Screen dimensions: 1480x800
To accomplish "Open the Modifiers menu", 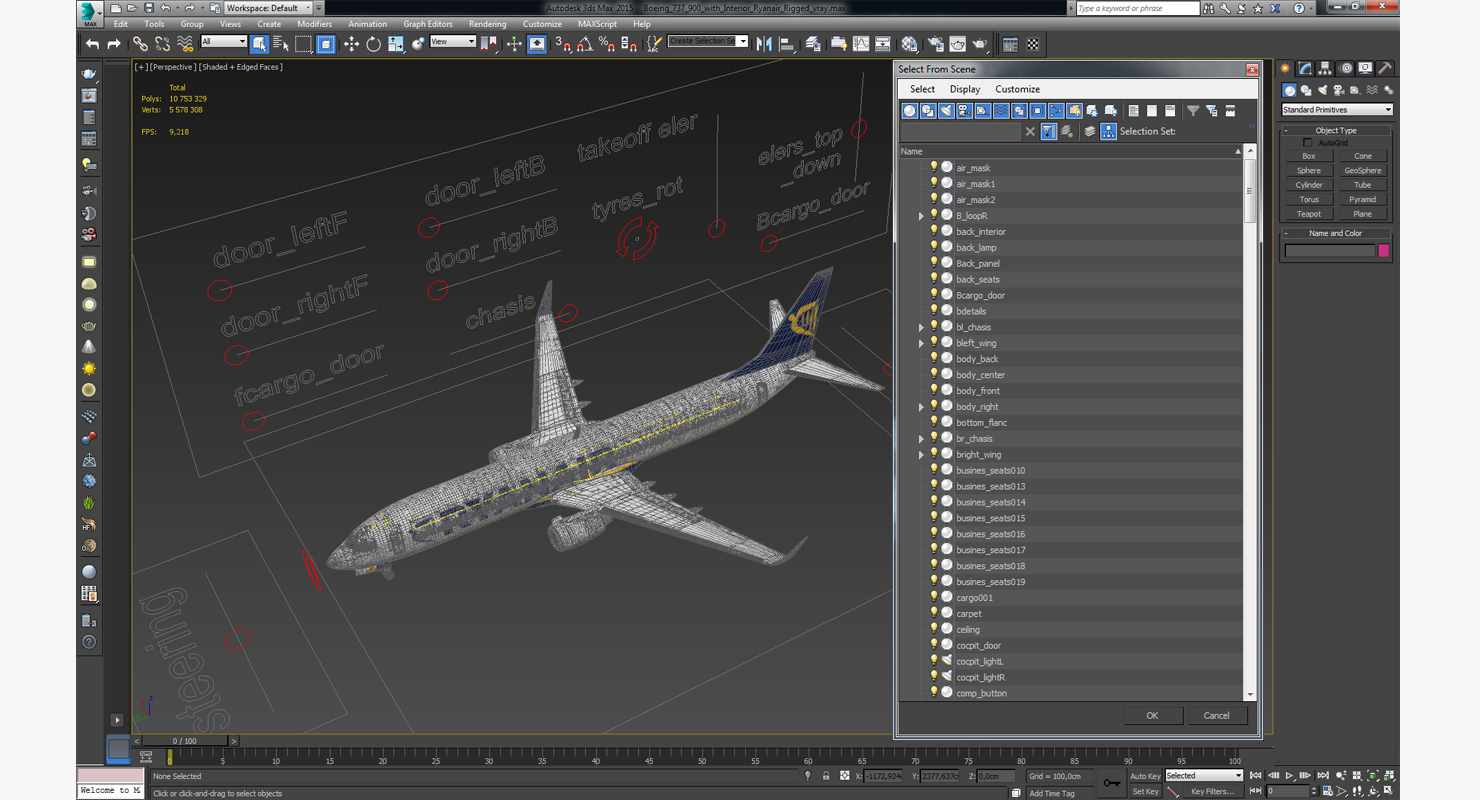I will 314,24.
